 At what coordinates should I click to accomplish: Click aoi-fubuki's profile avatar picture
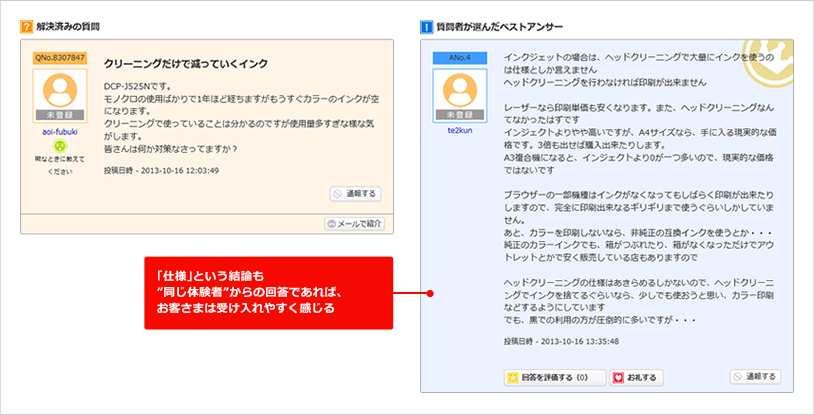[60, 96]
